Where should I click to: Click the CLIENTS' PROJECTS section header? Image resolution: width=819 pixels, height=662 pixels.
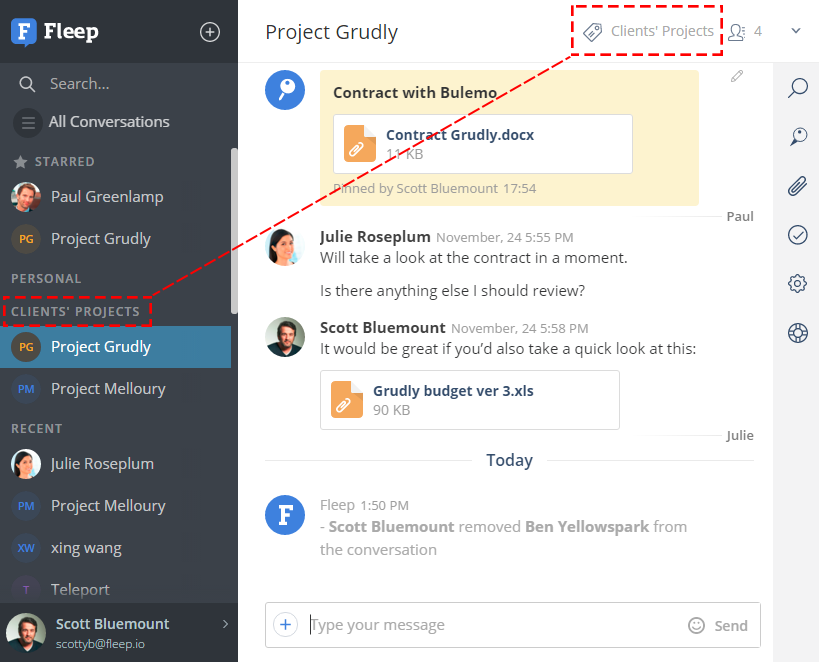(x=76, y=312)
